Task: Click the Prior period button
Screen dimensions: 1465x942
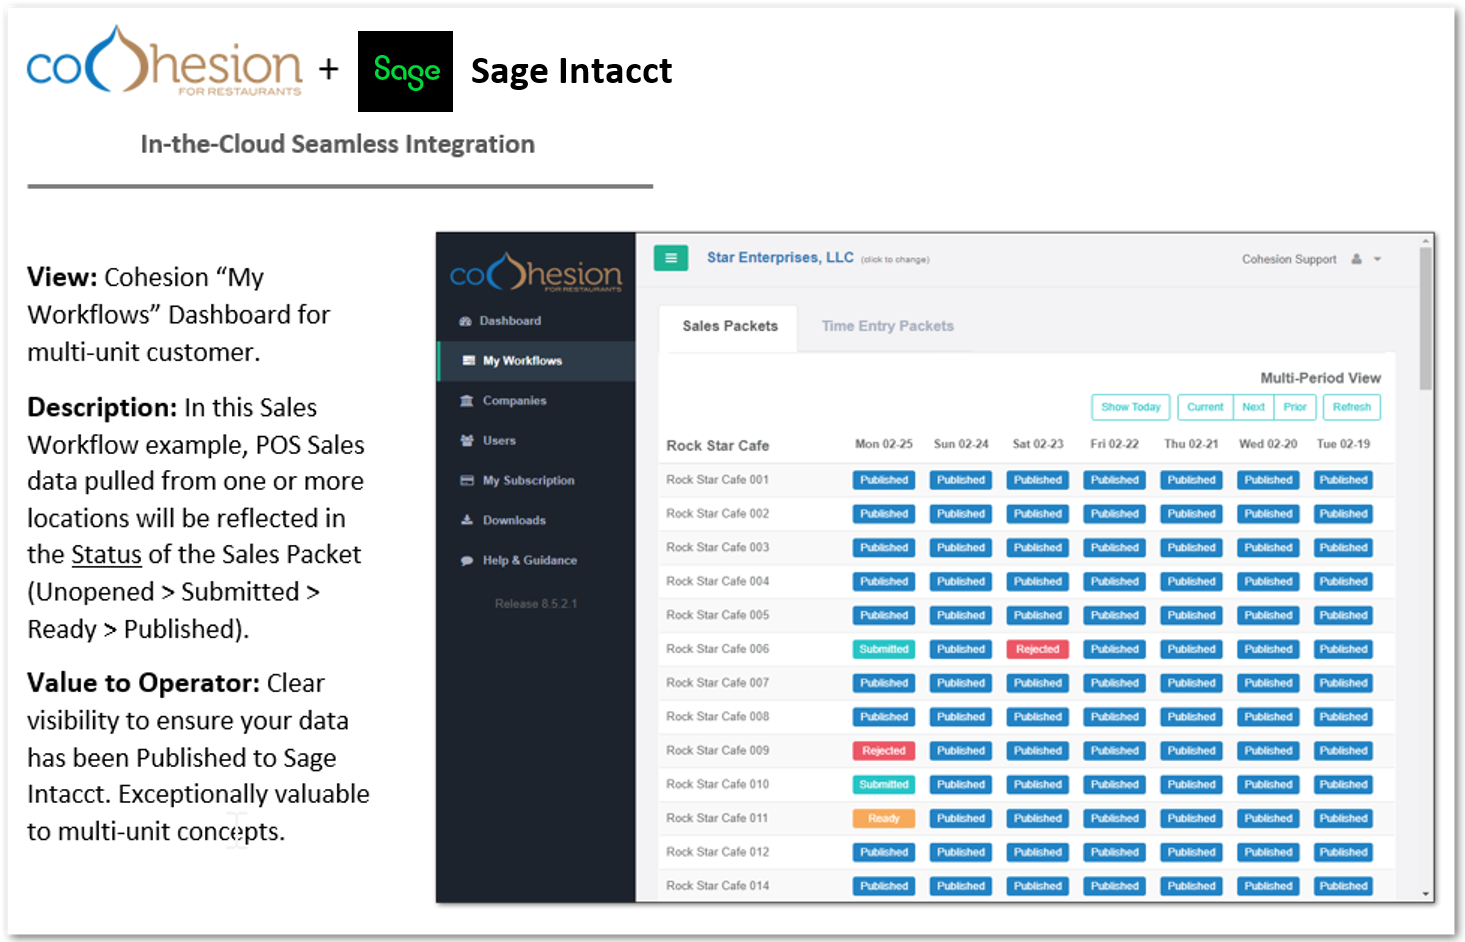Action: (1294, 407)
